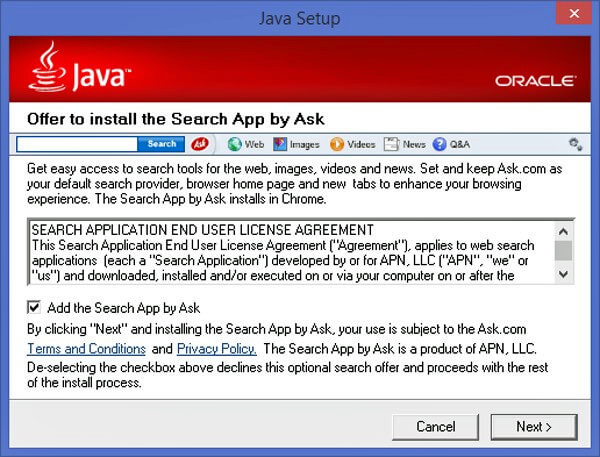Focus the Ask toolbar search field

[x=77, y=144]
